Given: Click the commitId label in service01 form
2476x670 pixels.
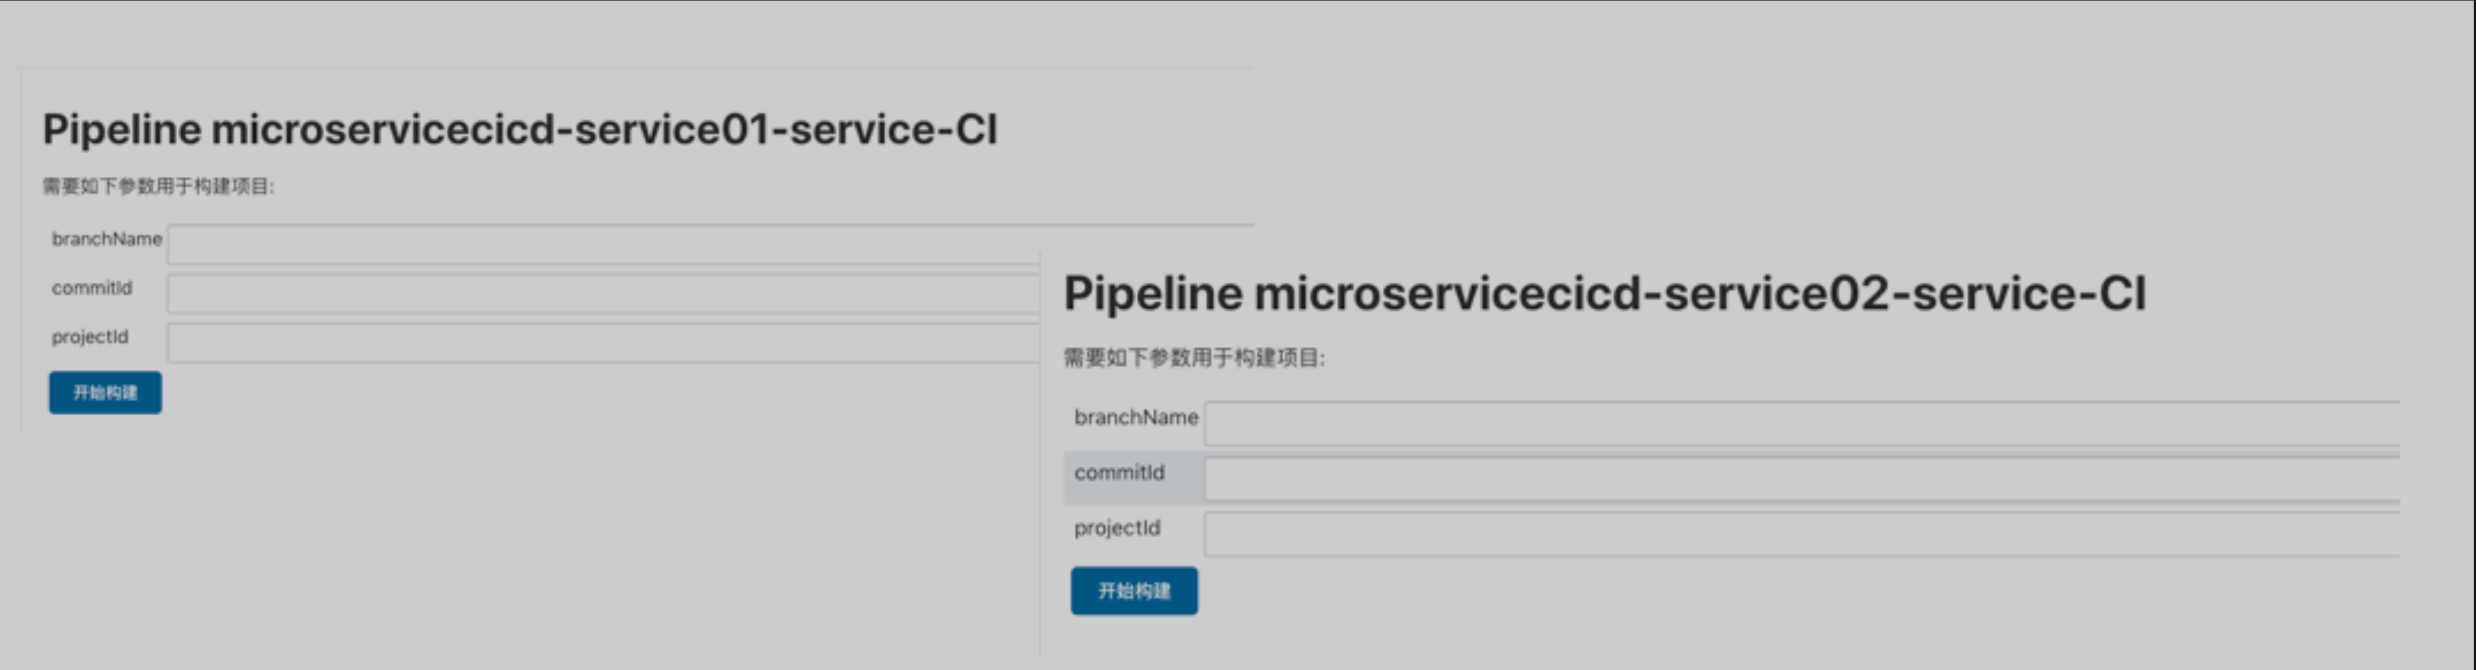Looking at the screenshot, I should (92, 288).
